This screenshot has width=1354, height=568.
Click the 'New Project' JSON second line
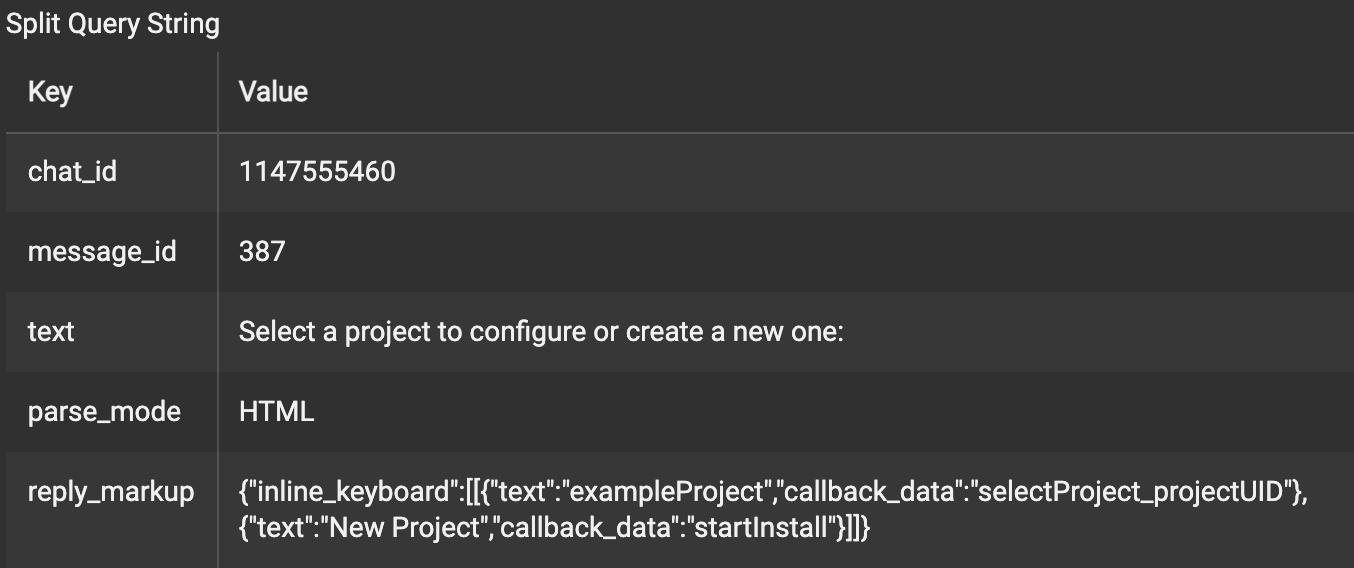pos(555,528)
